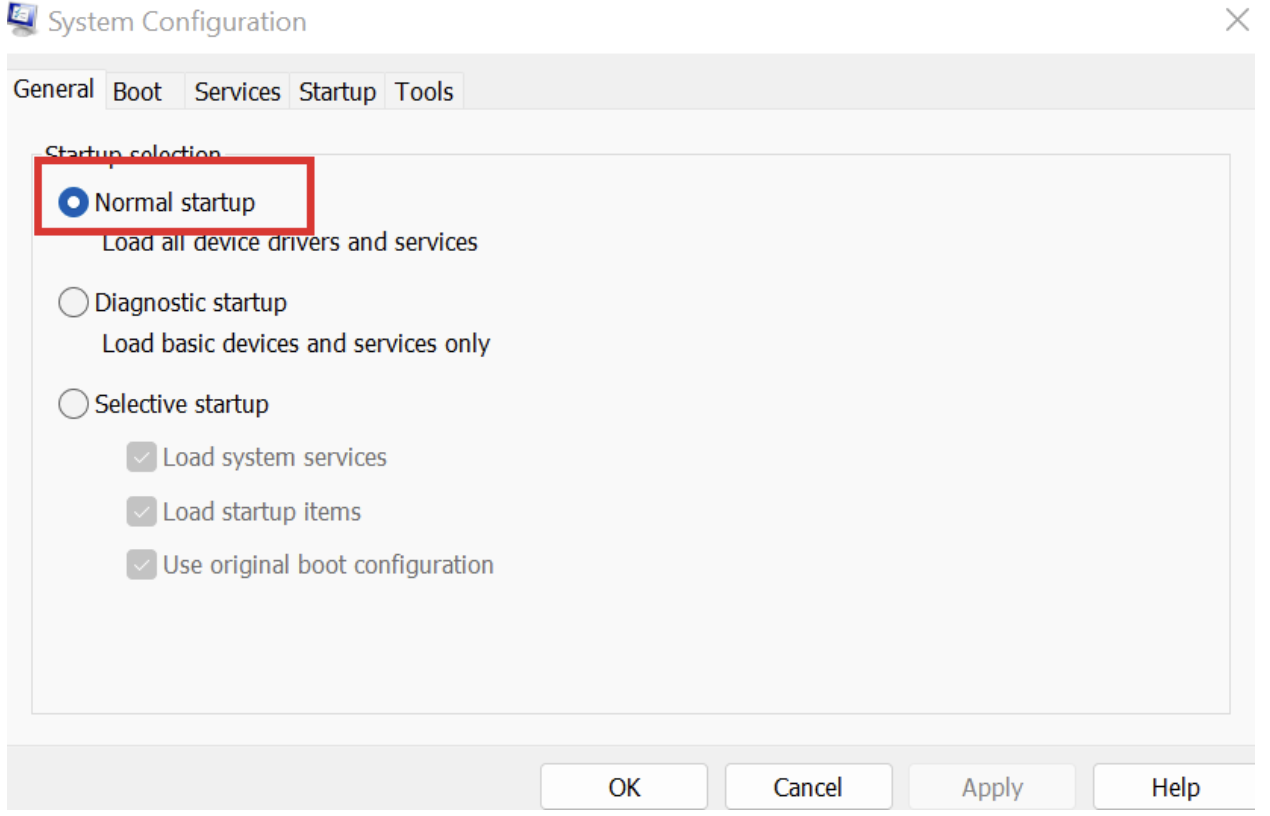
Task: Open Help for System Configuration
Action: pos(1176,786)
